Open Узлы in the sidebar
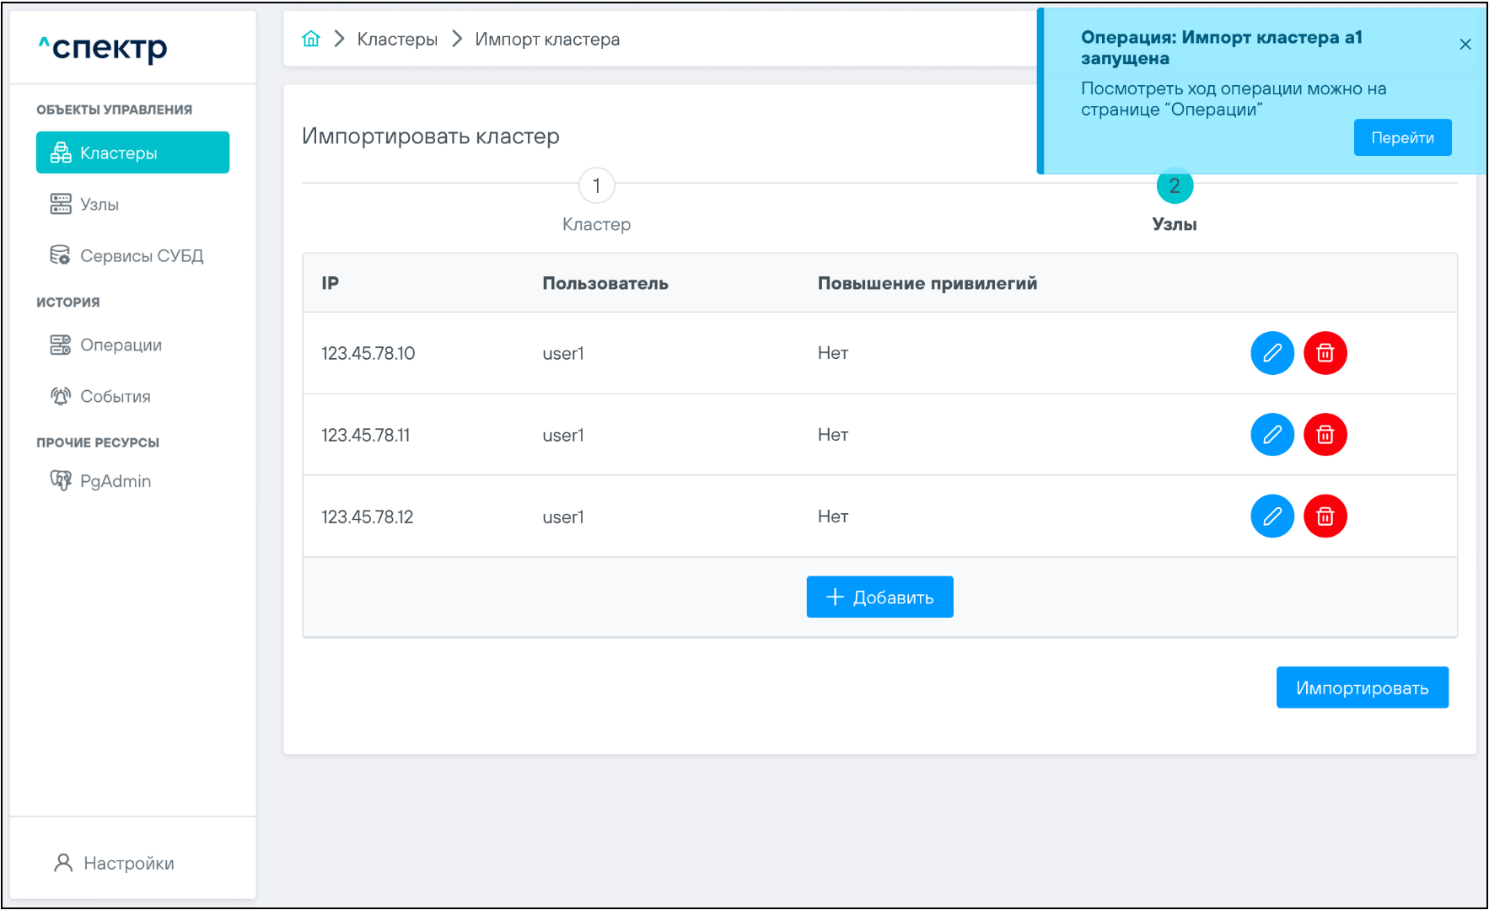 [x=99, y=205]
